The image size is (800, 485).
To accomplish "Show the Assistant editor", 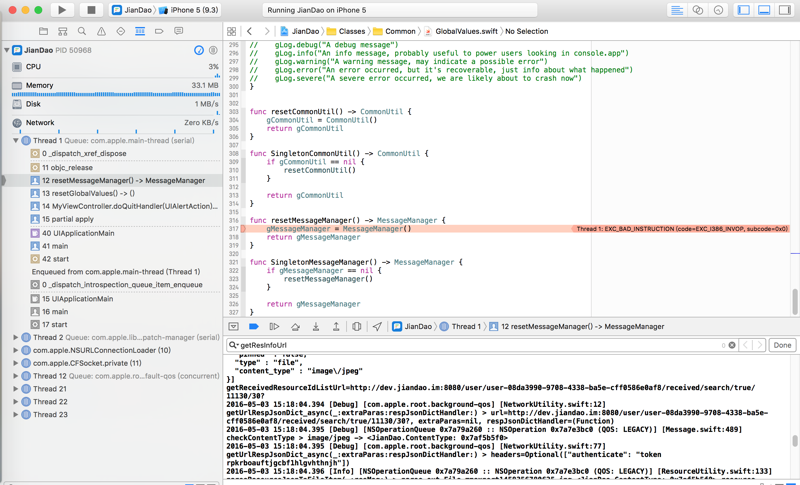I will [698, 10].
